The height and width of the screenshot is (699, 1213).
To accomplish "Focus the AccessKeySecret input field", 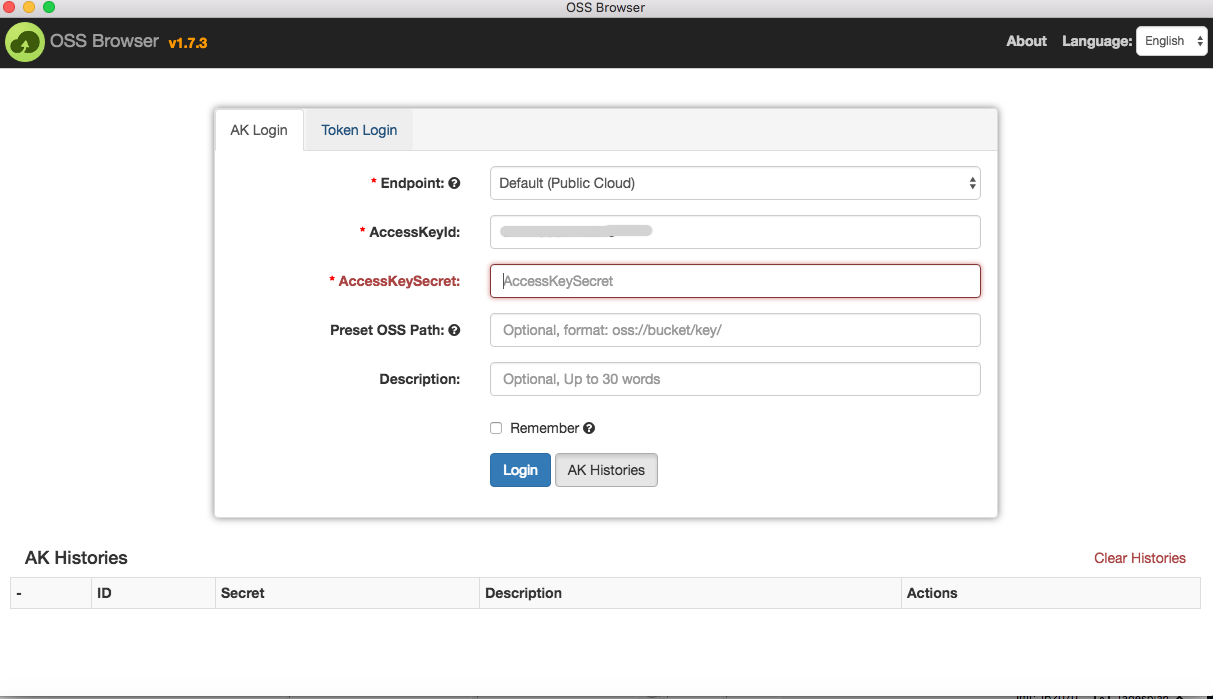I will 735,281.
